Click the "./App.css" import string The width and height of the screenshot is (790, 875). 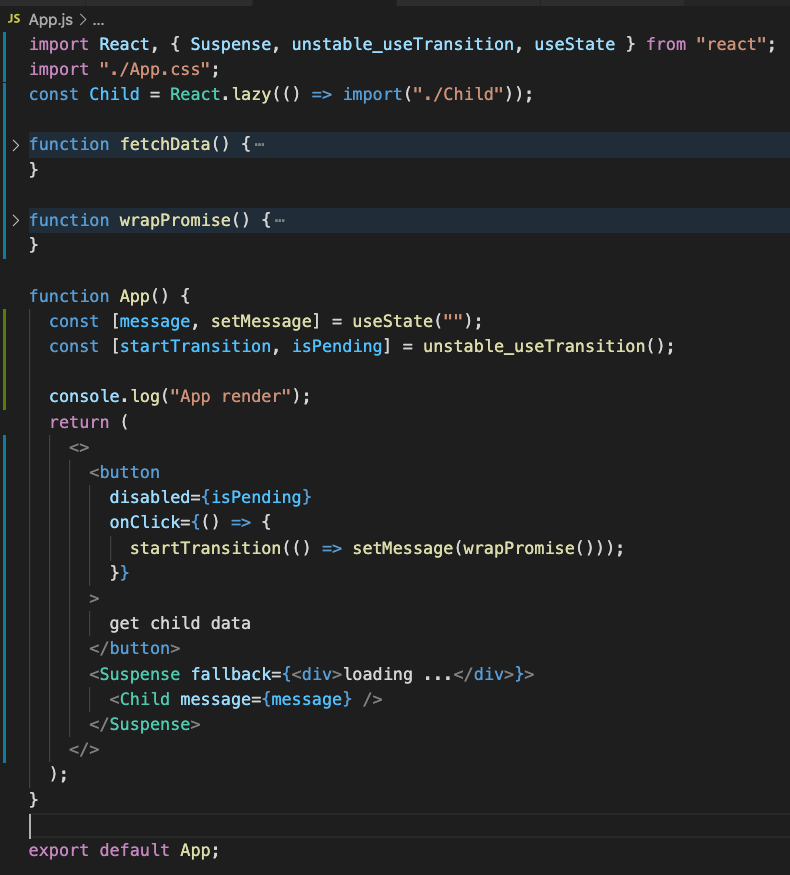(x=155, y=70)
